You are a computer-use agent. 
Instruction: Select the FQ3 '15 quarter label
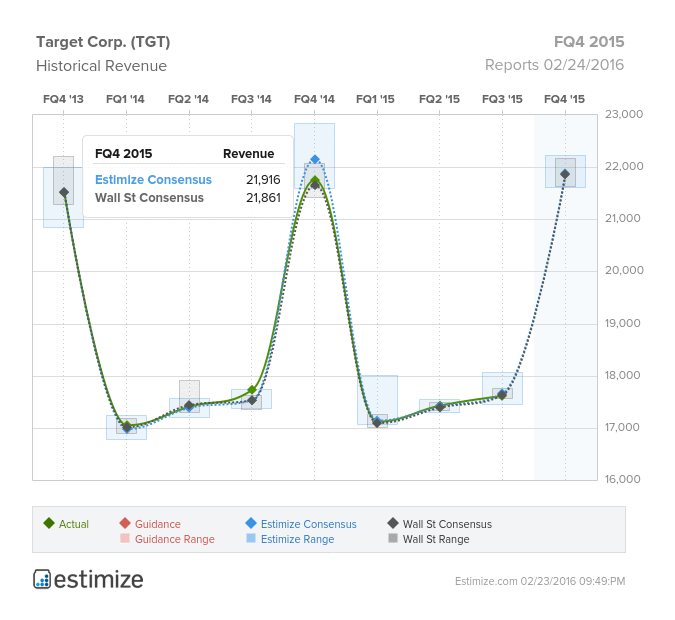tap(502, 99)
